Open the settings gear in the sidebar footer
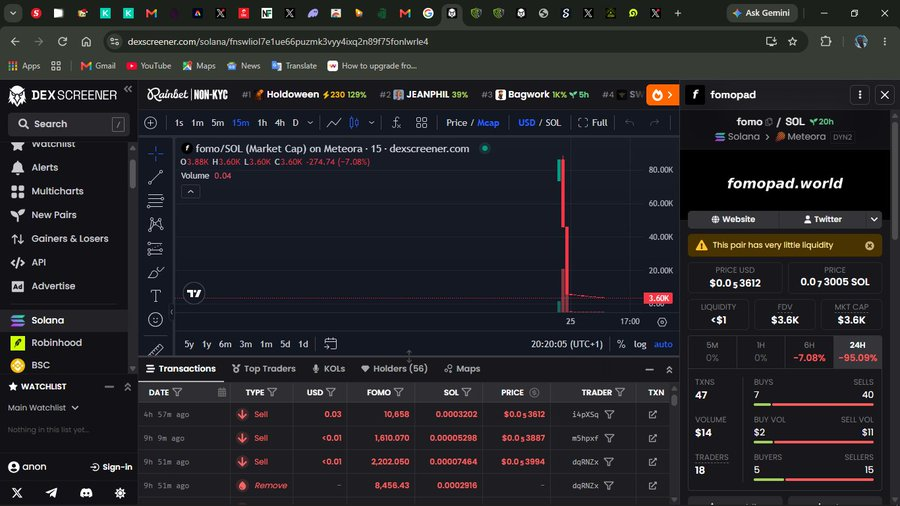The height and width of the screenshot is (506, 900). (120, 493)
